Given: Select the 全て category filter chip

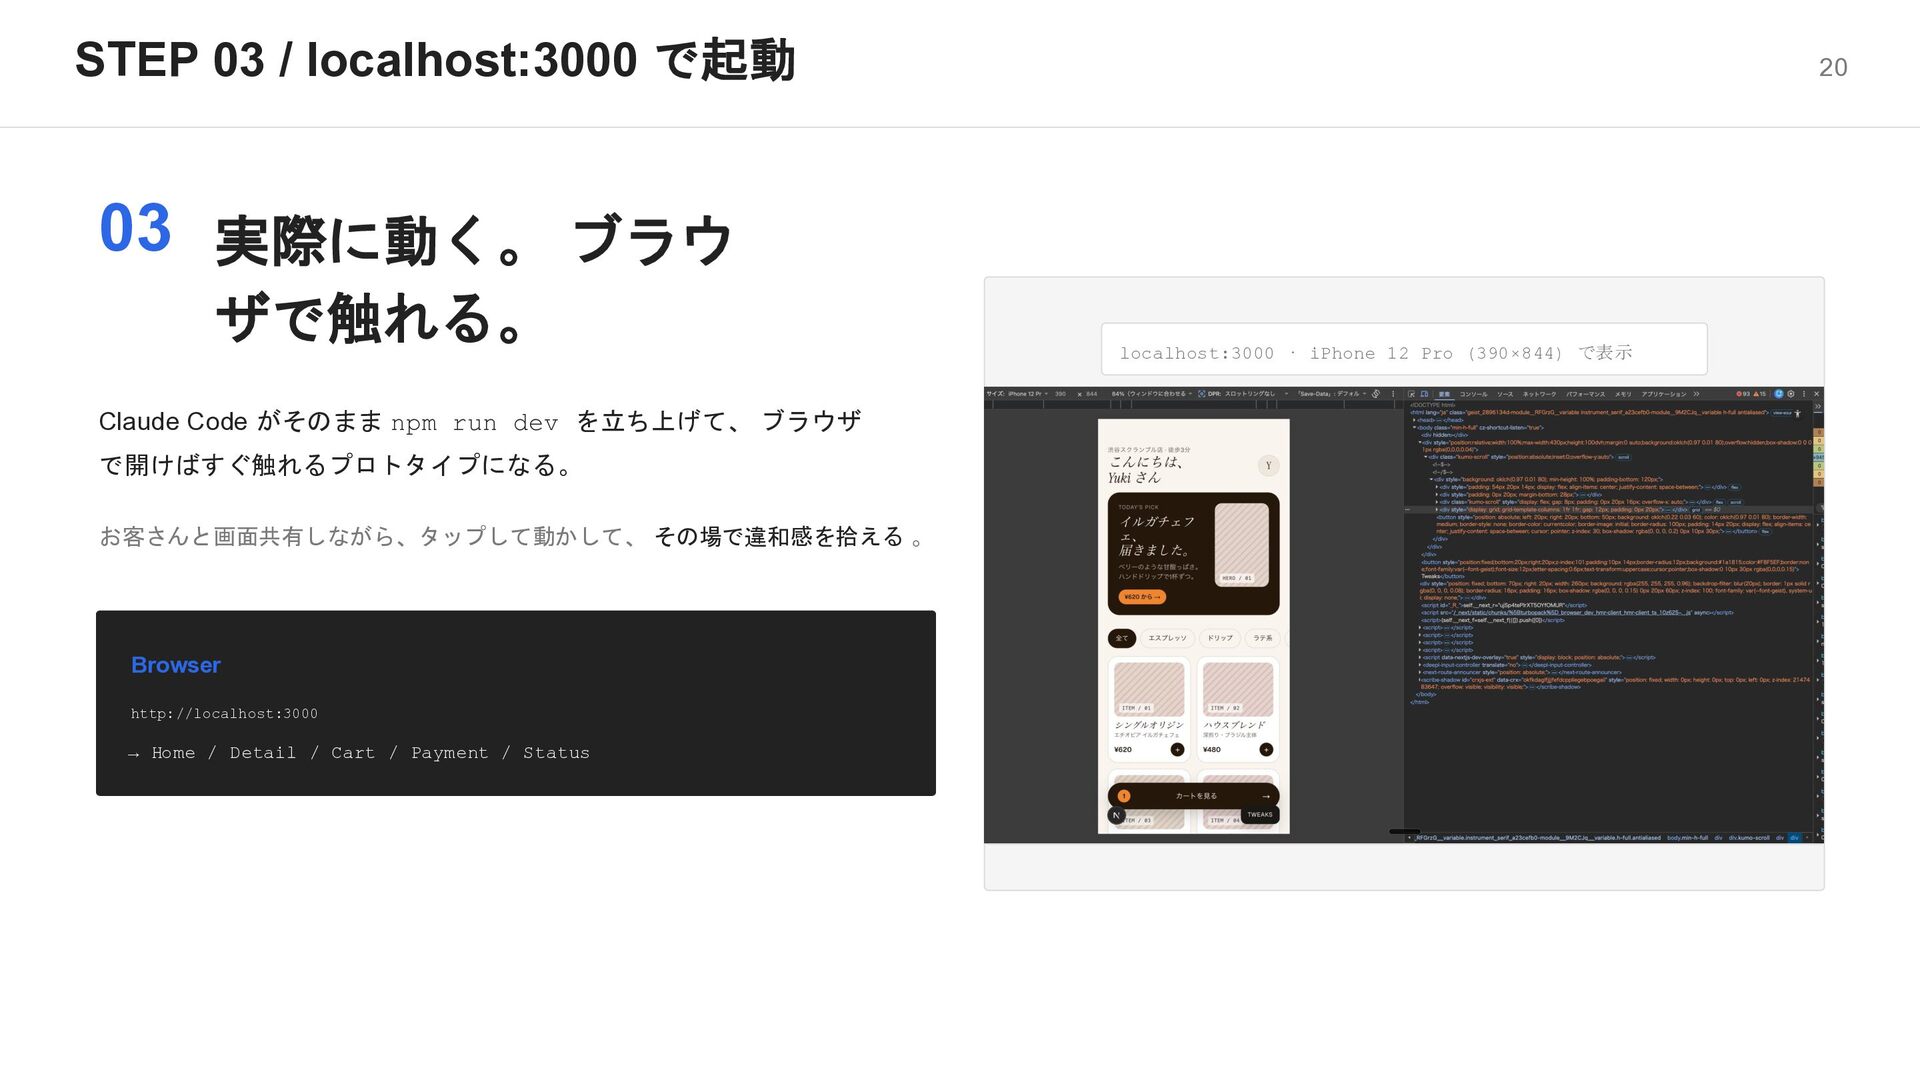Looking at the screenshot, I should click(x=1121, y=638).
